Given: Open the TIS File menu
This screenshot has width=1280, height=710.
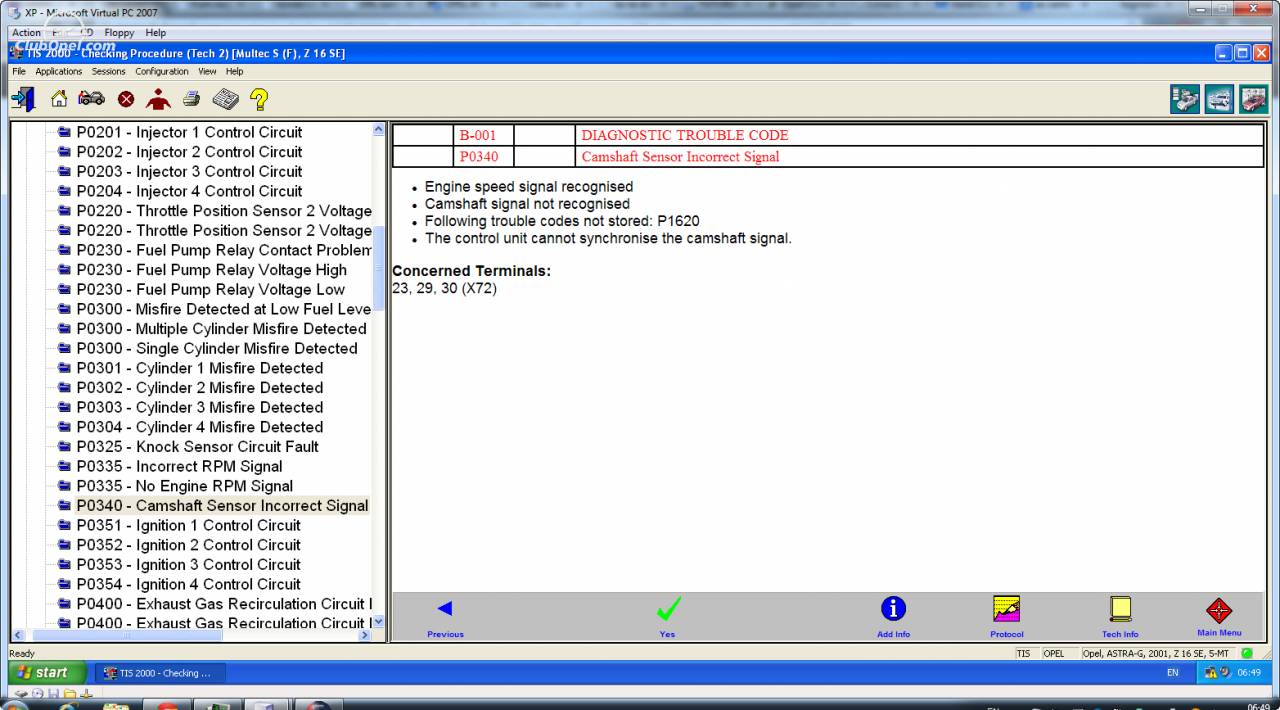Looking at the screenshot, I should 19,72.
